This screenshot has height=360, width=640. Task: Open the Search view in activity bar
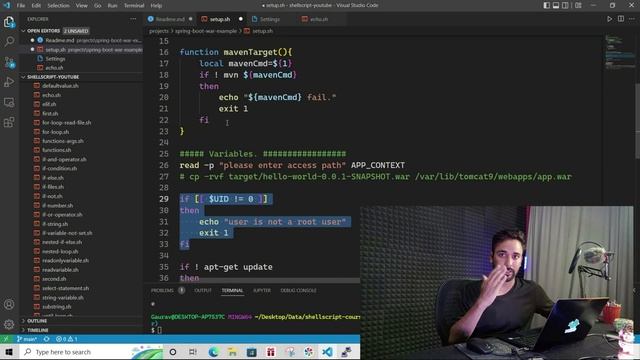tap(9, 41)
